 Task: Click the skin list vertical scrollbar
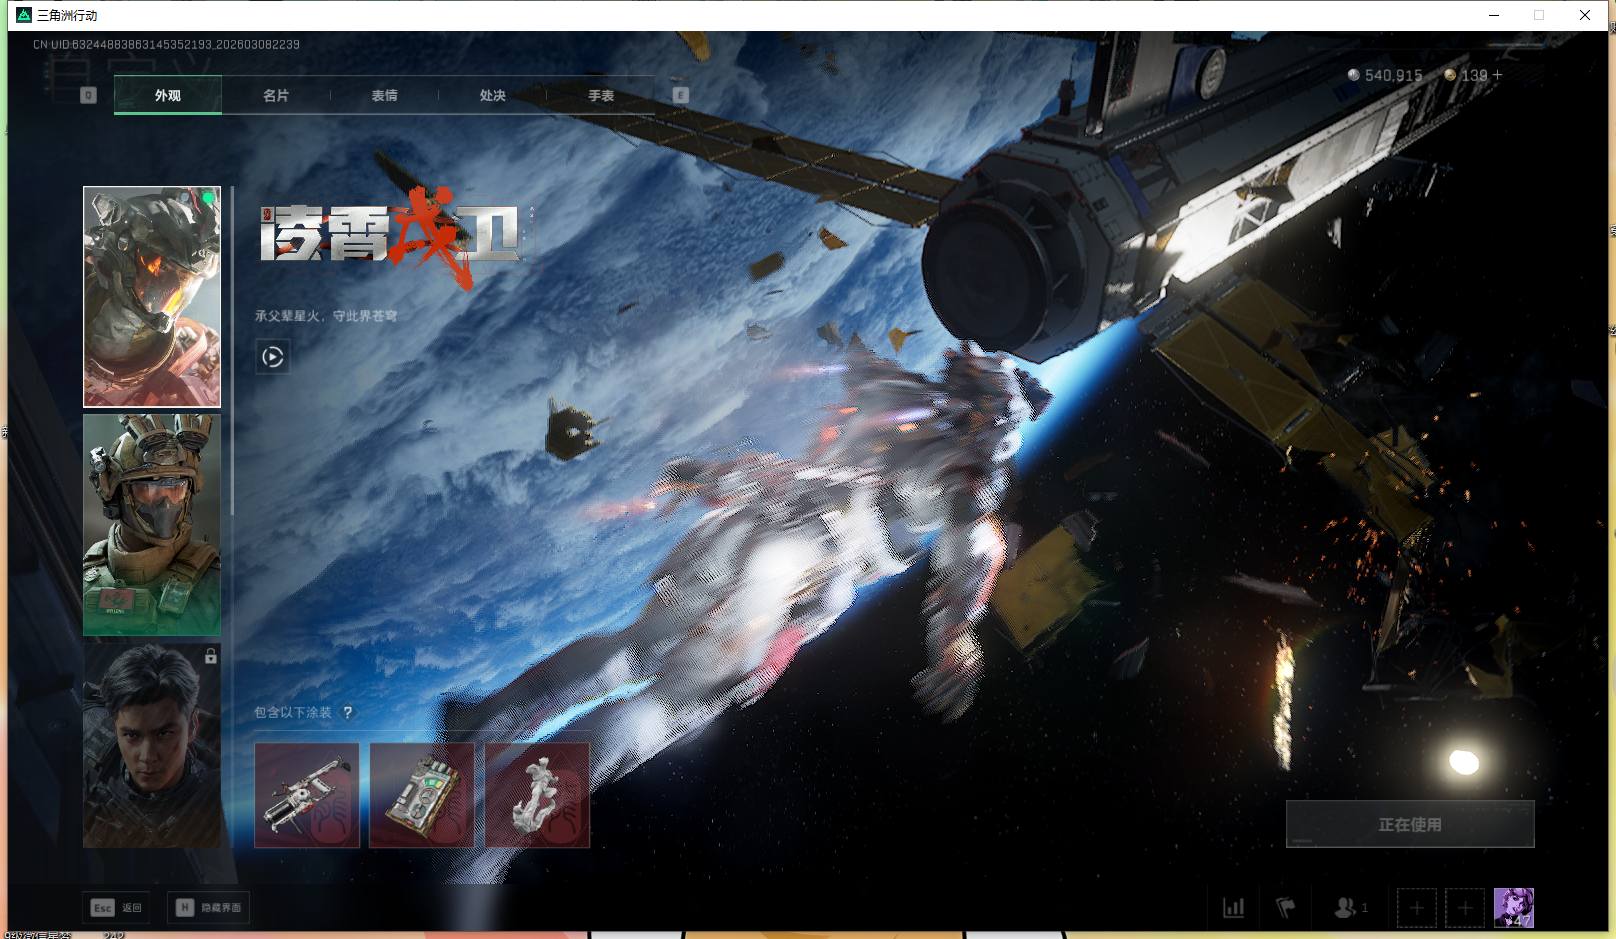[232, 350]
